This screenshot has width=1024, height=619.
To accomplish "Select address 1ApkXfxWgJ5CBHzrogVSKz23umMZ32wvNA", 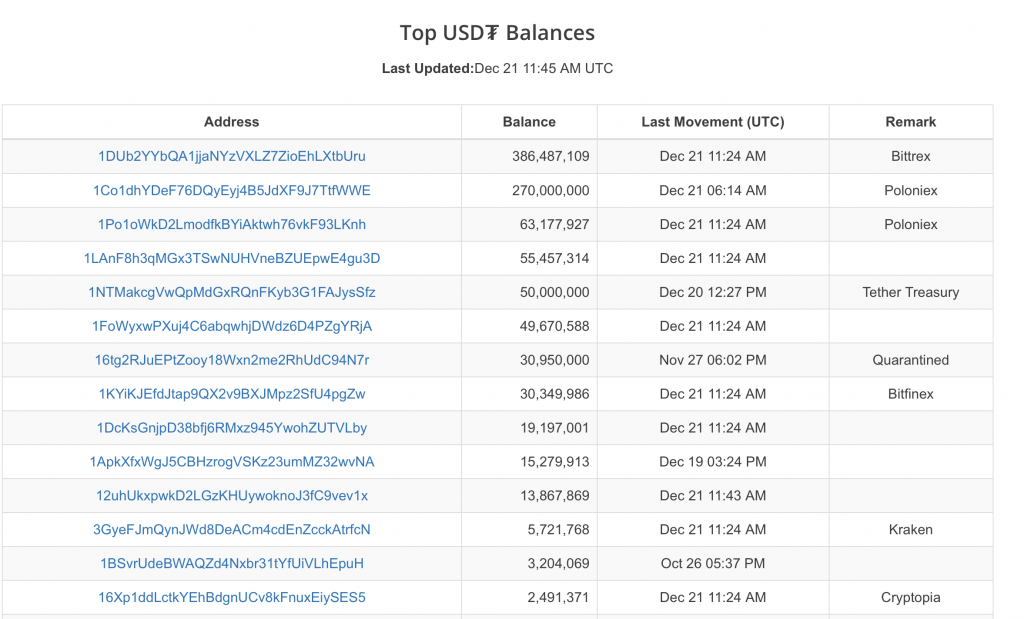I will pos(231,462).
